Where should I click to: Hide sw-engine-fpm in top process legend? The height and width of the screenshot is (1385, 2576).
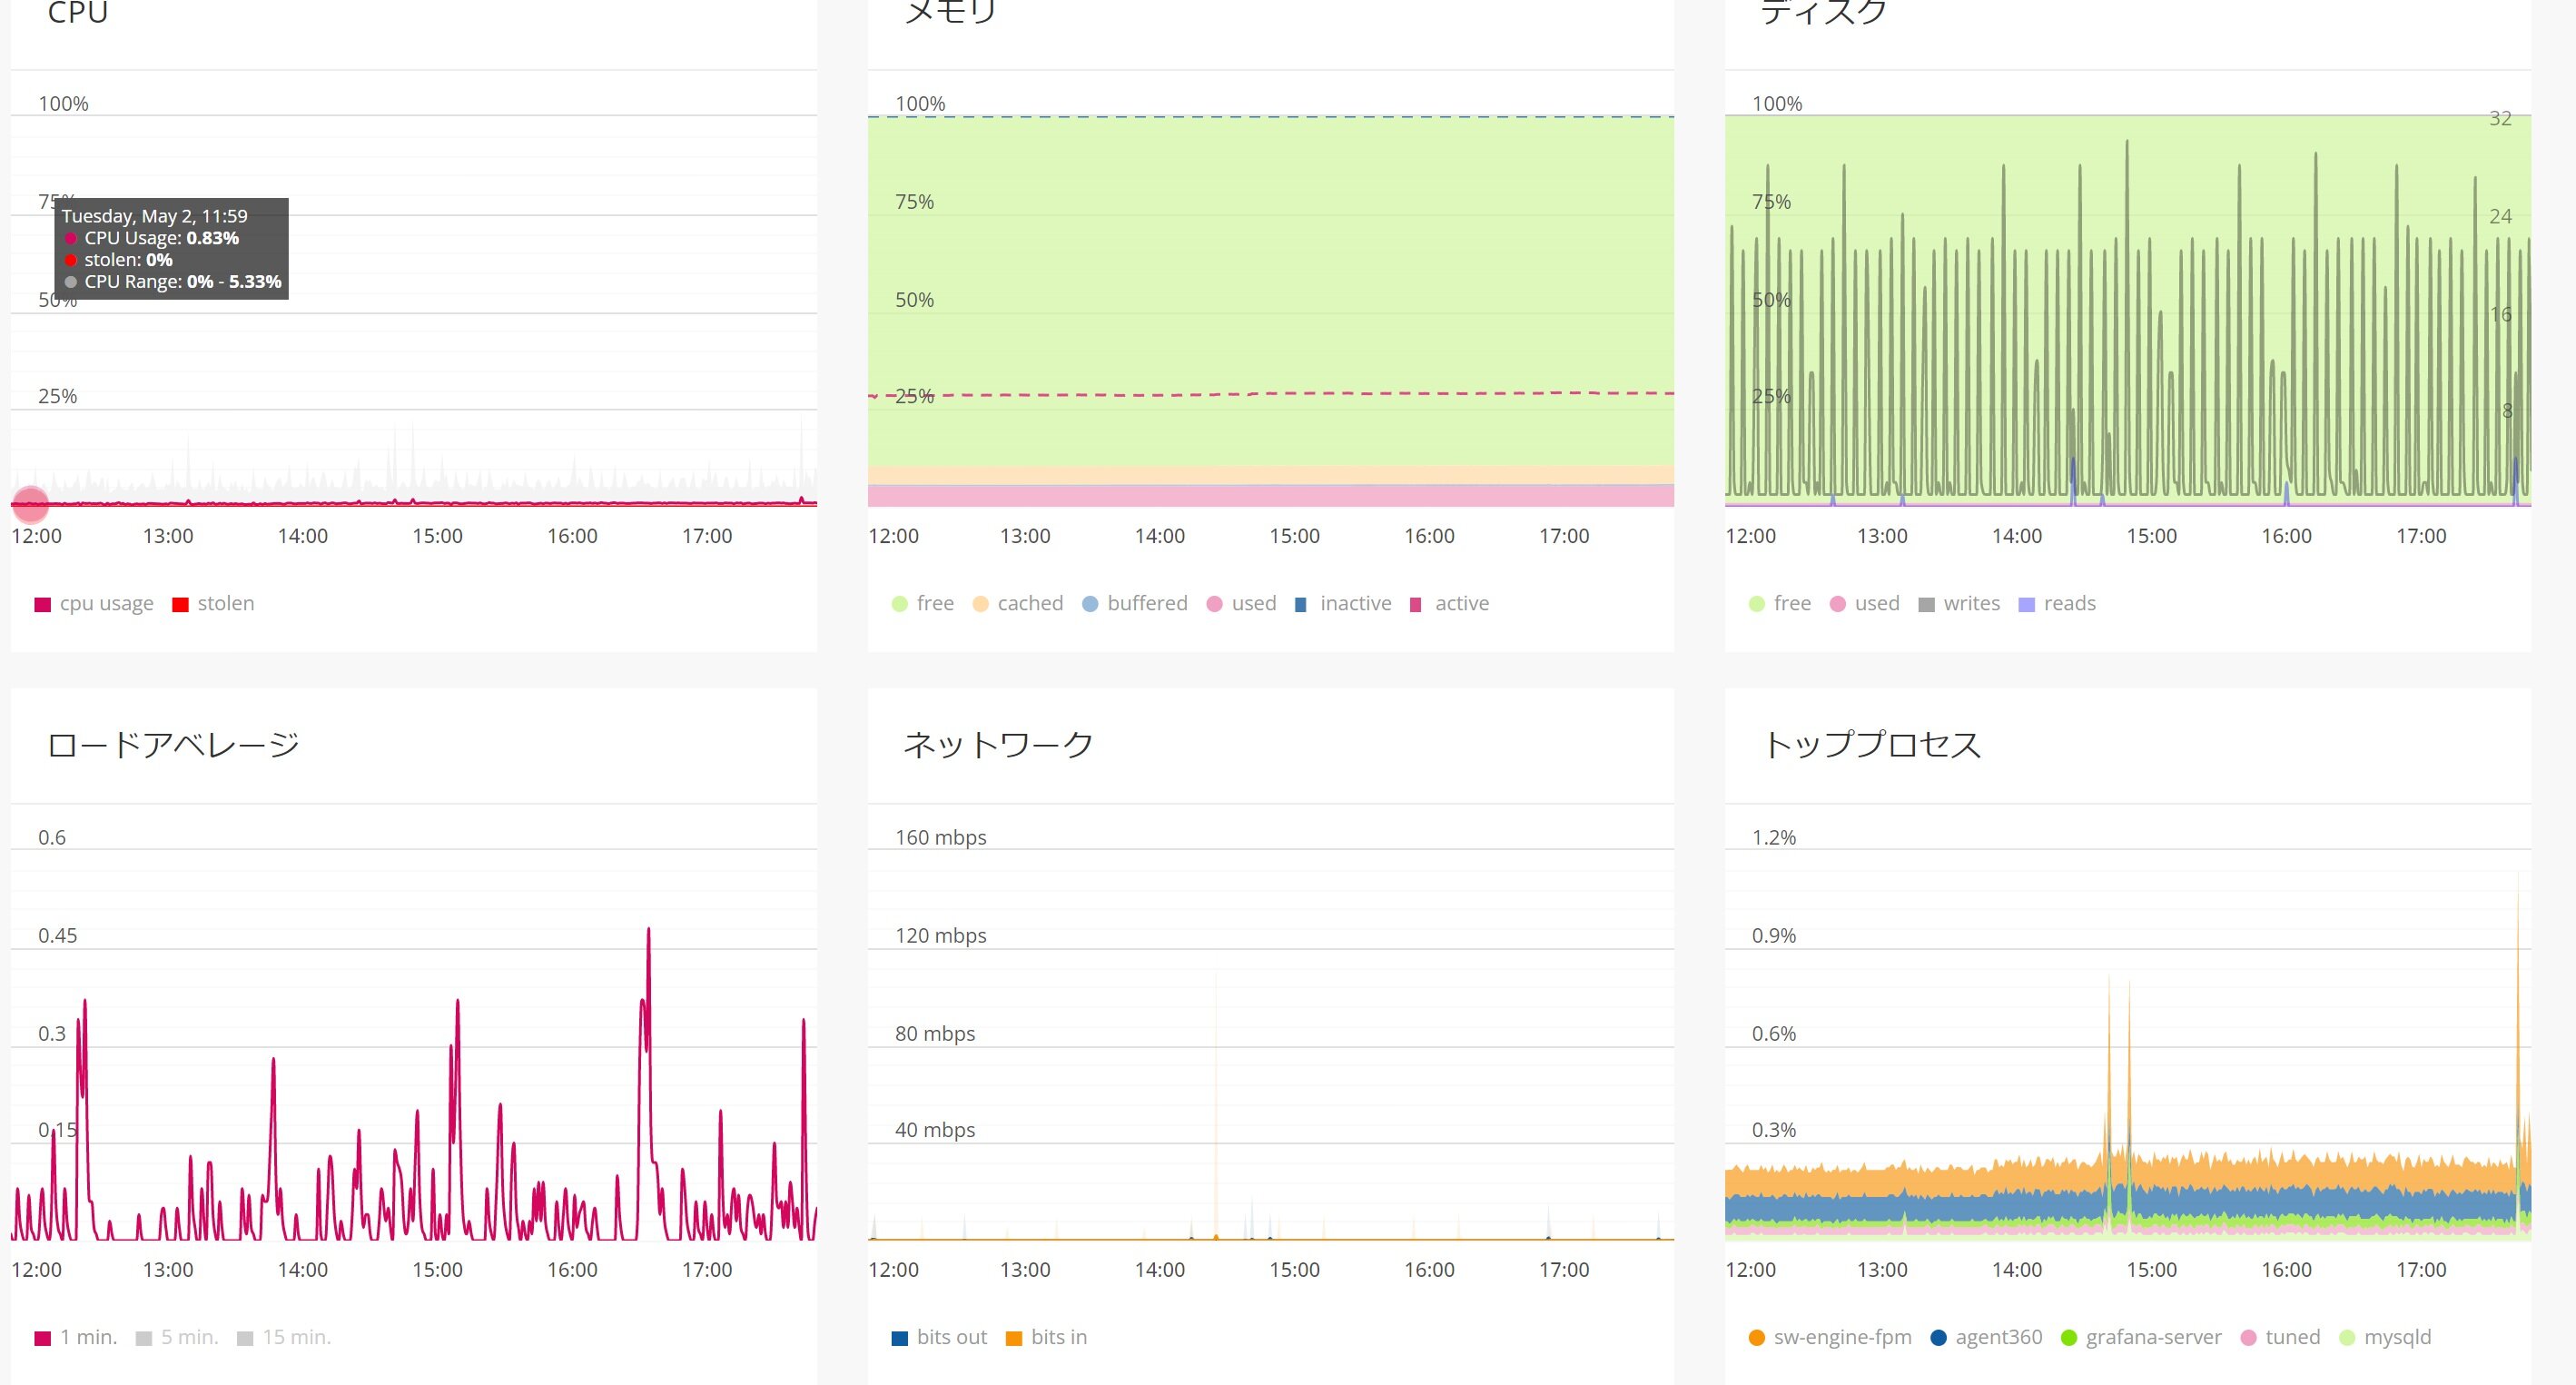(x=1830, y=1338)
